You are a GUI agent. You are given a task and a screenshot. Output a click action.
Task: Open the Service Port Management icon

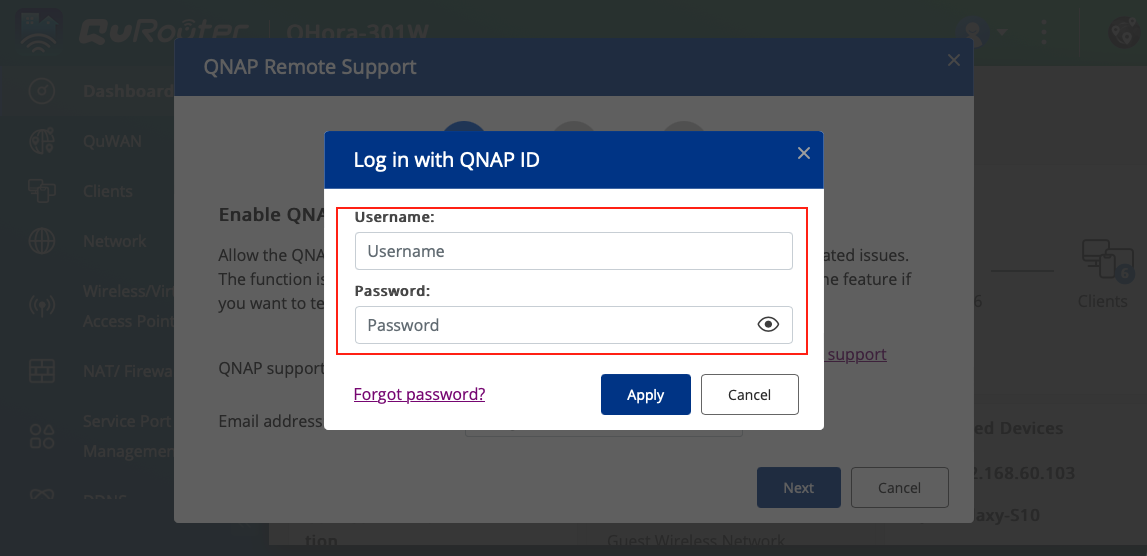tap(42, 436)
